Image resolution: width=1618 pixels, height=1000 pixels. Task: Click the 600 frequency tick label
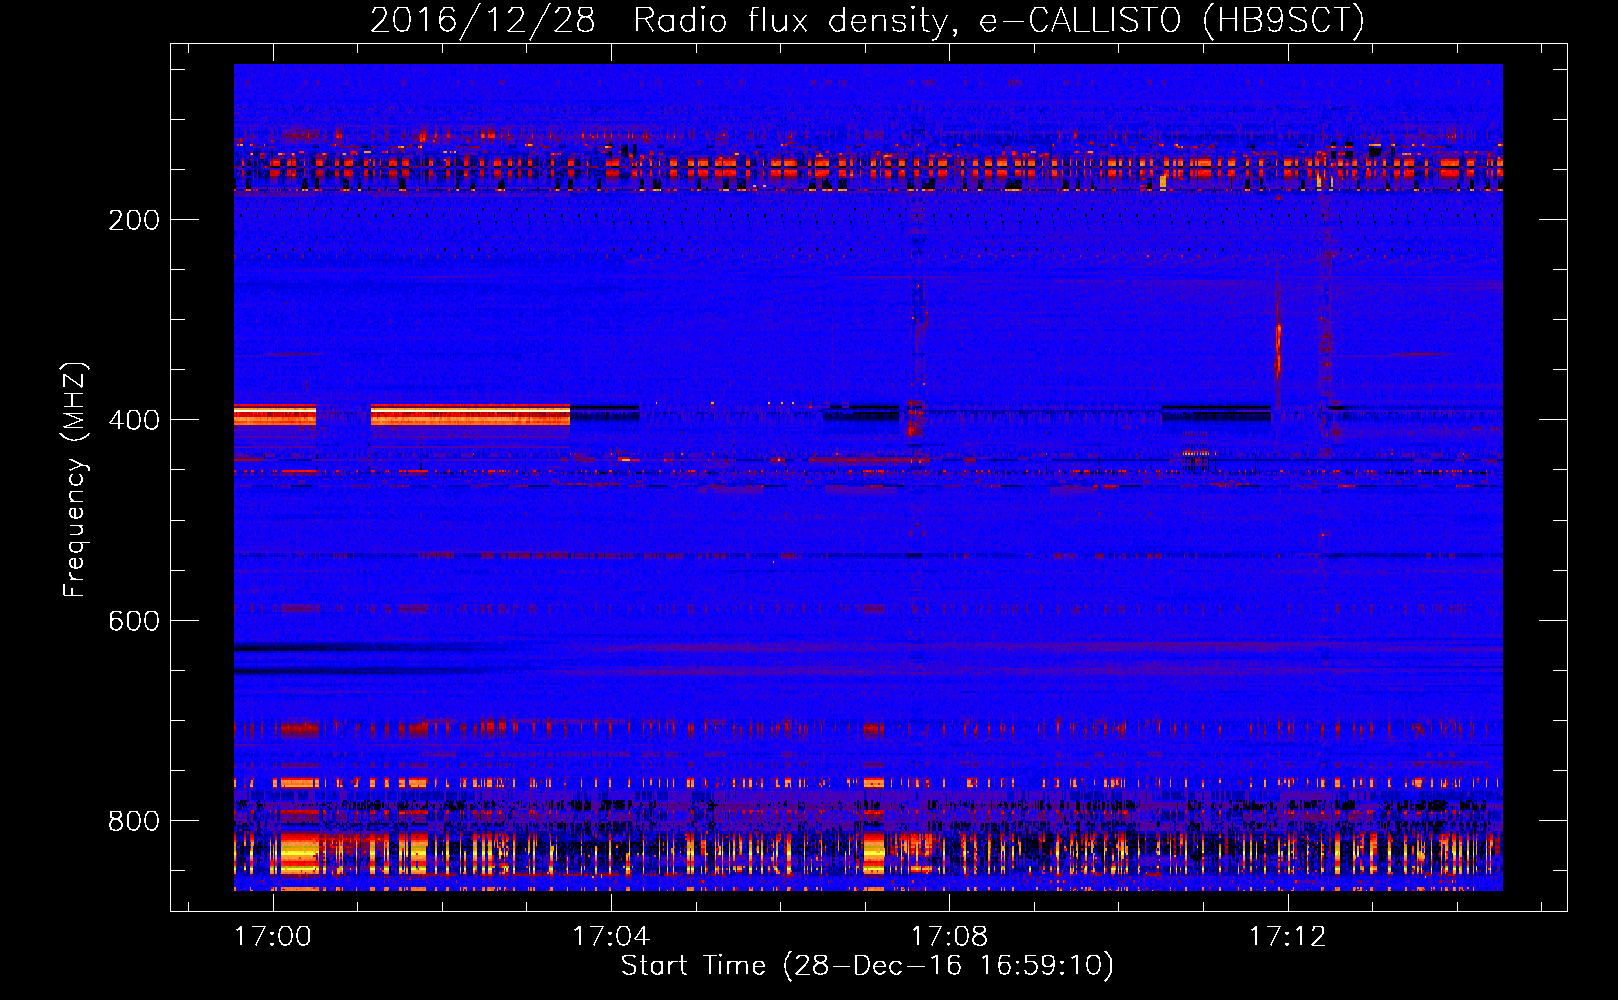[x=134, y=621]
